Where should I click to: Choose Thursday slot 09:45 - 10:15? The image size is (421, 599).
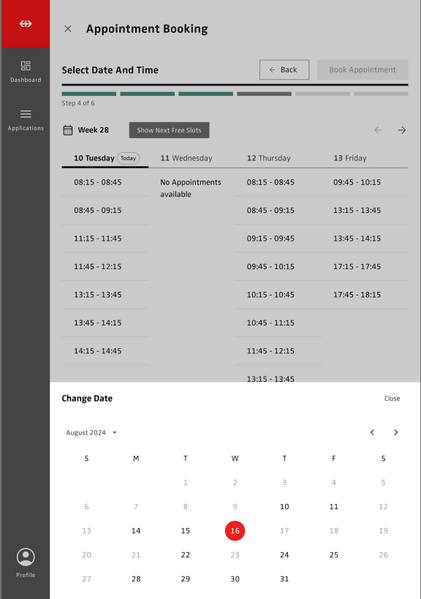278,267
